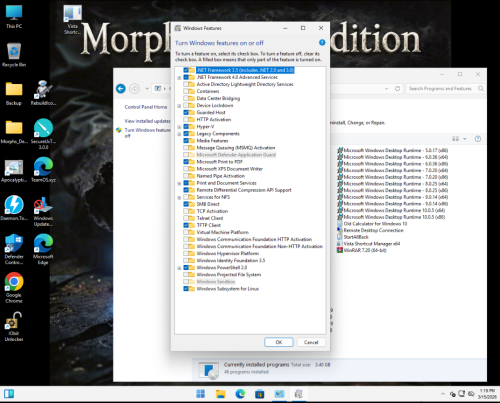Viewport: 500px width, 403px height.
Task: Select the Recycle Bin desktop icon
Action: pos(14,54)
